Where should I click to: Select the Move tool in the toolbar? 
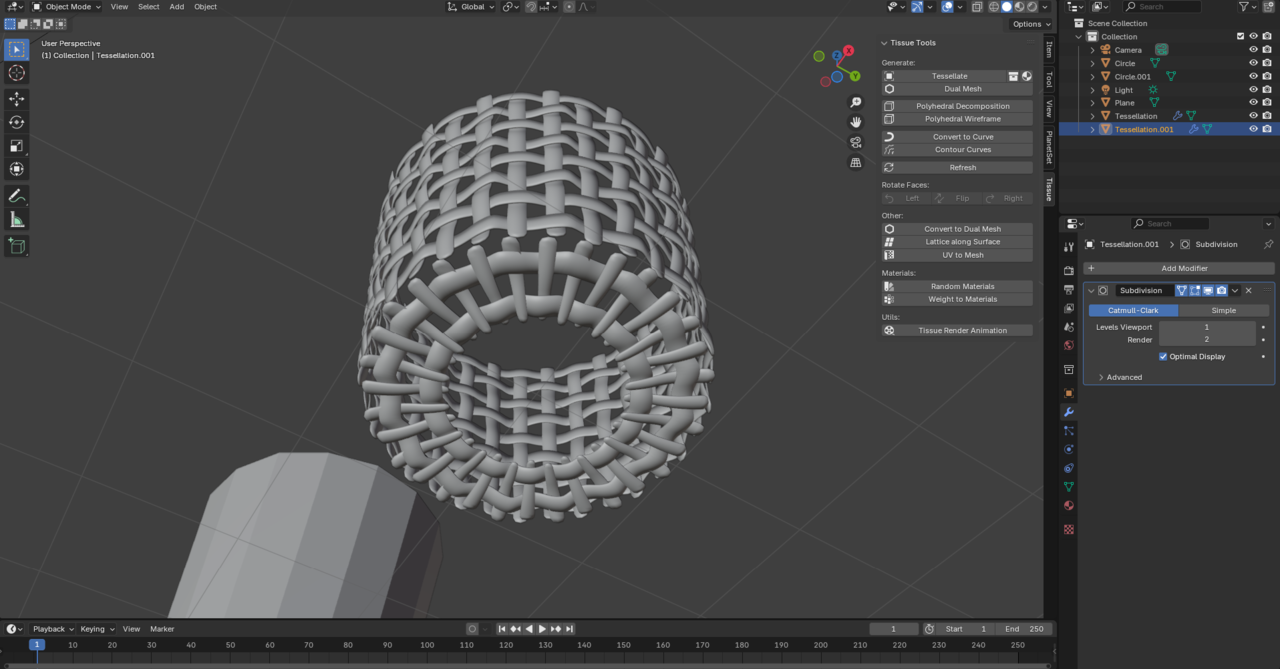click(17, 98)
